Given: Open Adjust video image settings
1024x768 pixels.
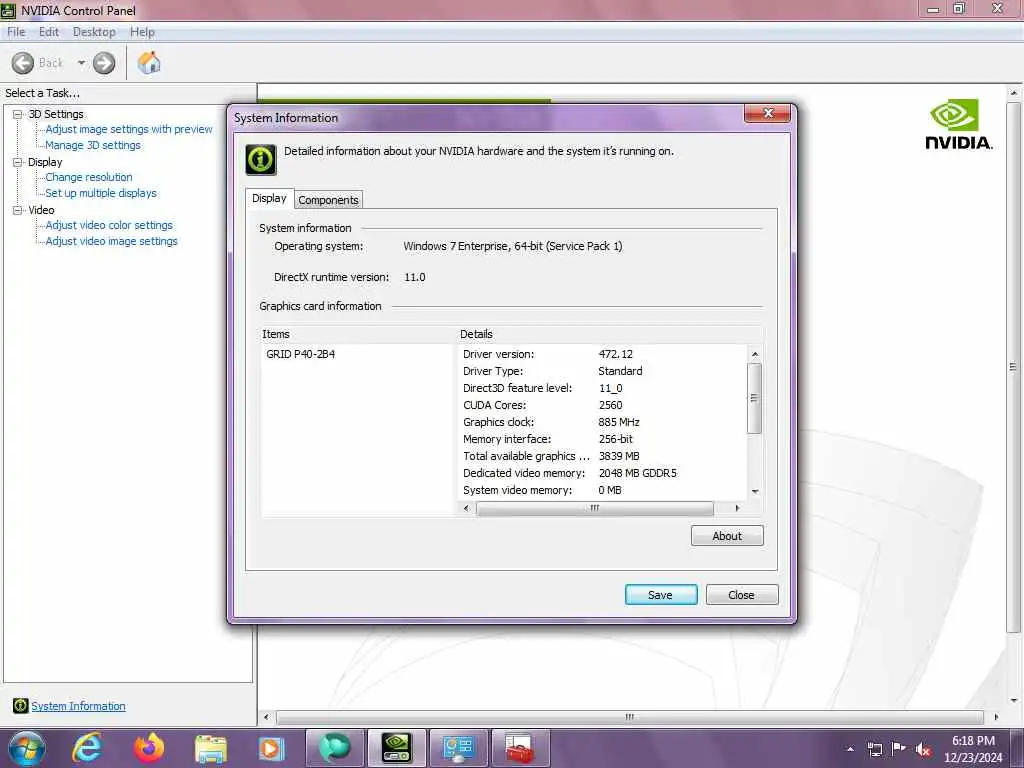Looking at the screenshot, I should coord(111,241).
